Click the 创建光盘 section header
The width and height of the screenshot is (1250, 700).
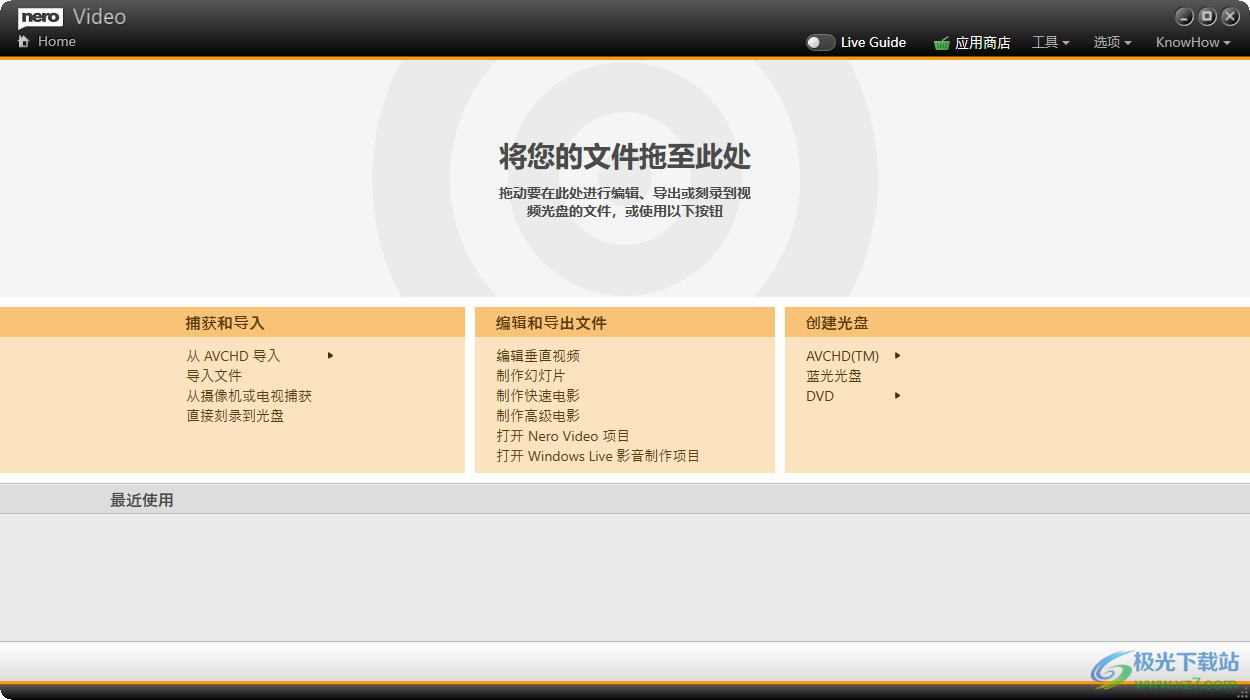coord(837,323)
